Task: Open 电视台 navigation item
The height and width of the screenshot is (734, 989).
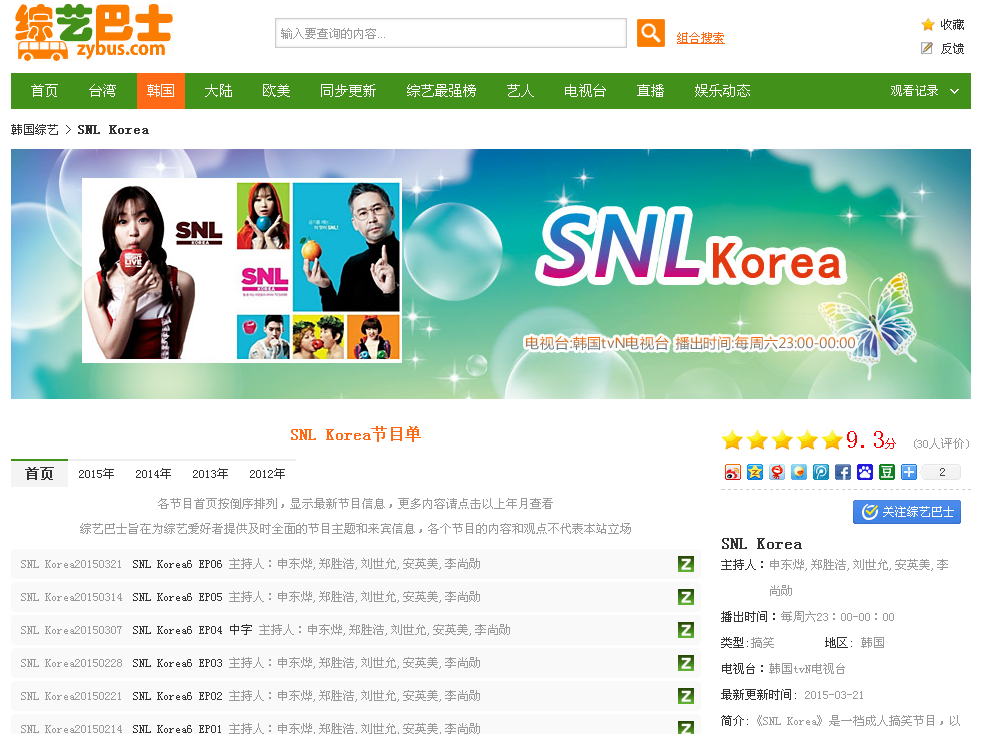Action: point(585,91)
